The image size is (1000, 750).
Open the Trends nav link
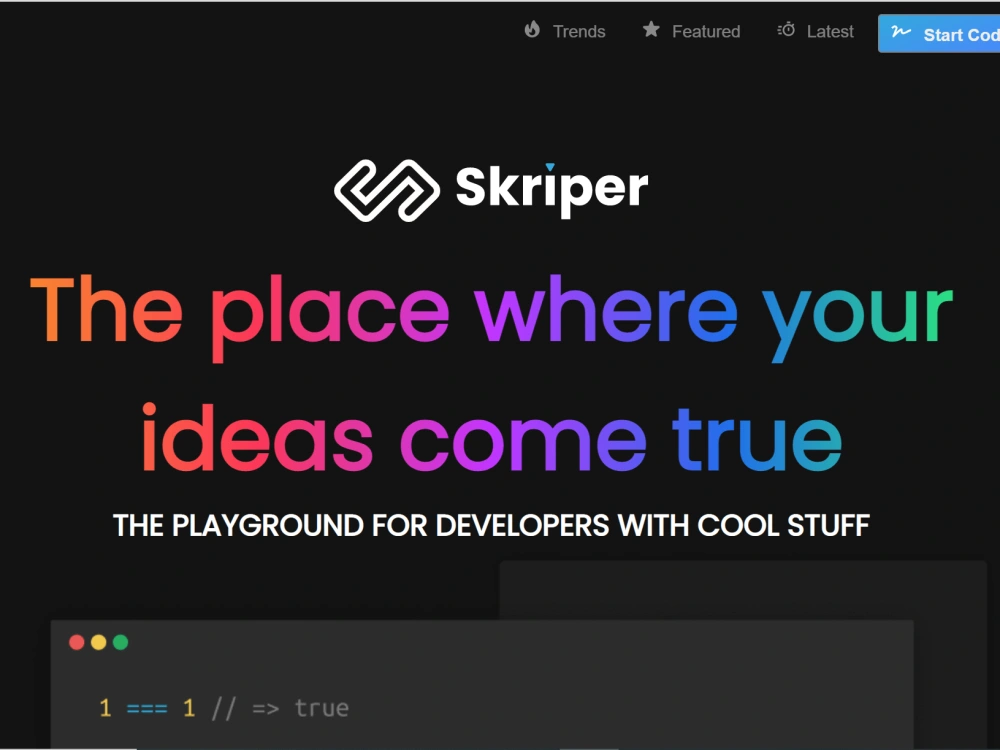click(565, 31)
